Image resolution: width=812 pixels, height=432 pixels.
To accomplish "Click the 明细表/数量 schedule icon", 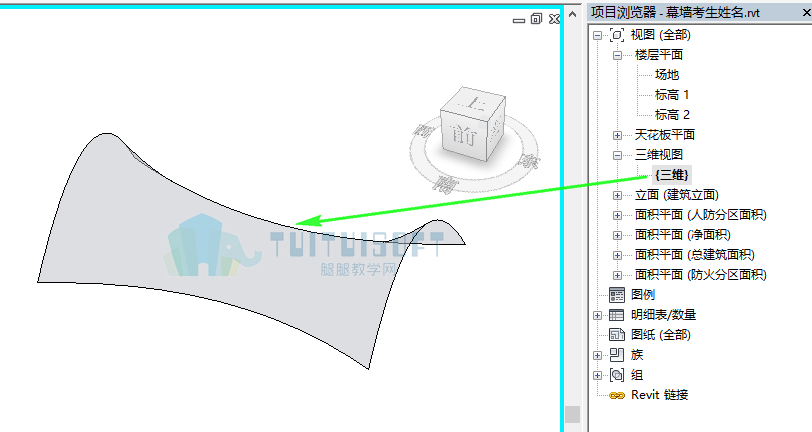I will tap(617, 315).
